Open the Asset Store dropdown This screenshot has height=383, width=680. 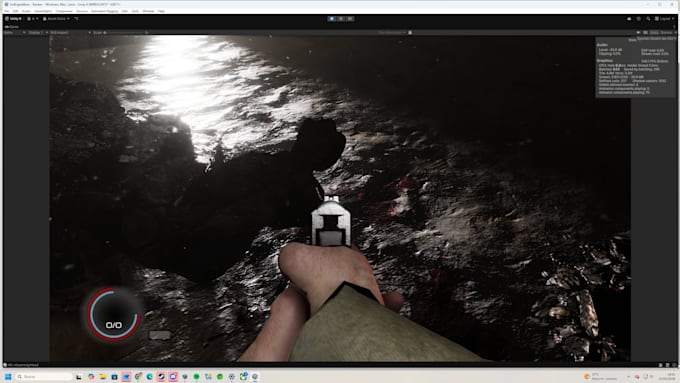coord(56,19)
